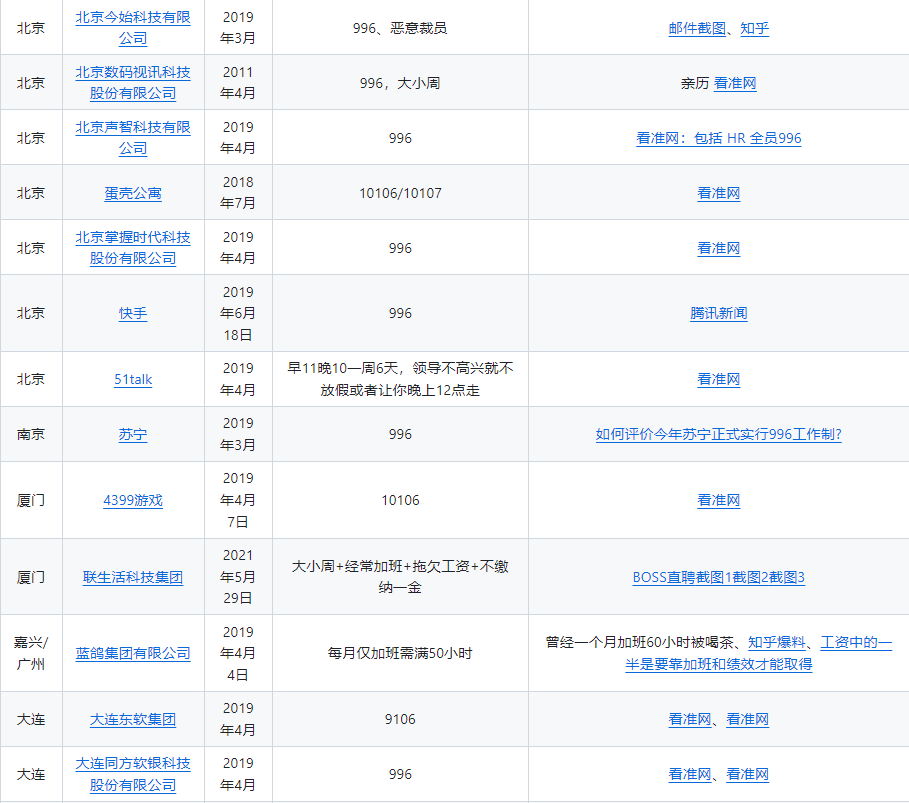The width and height of the screenshot is (909, 803).
Task: Open second 看准网 link in 大连同方软银 row
Action: click(748, 774)
